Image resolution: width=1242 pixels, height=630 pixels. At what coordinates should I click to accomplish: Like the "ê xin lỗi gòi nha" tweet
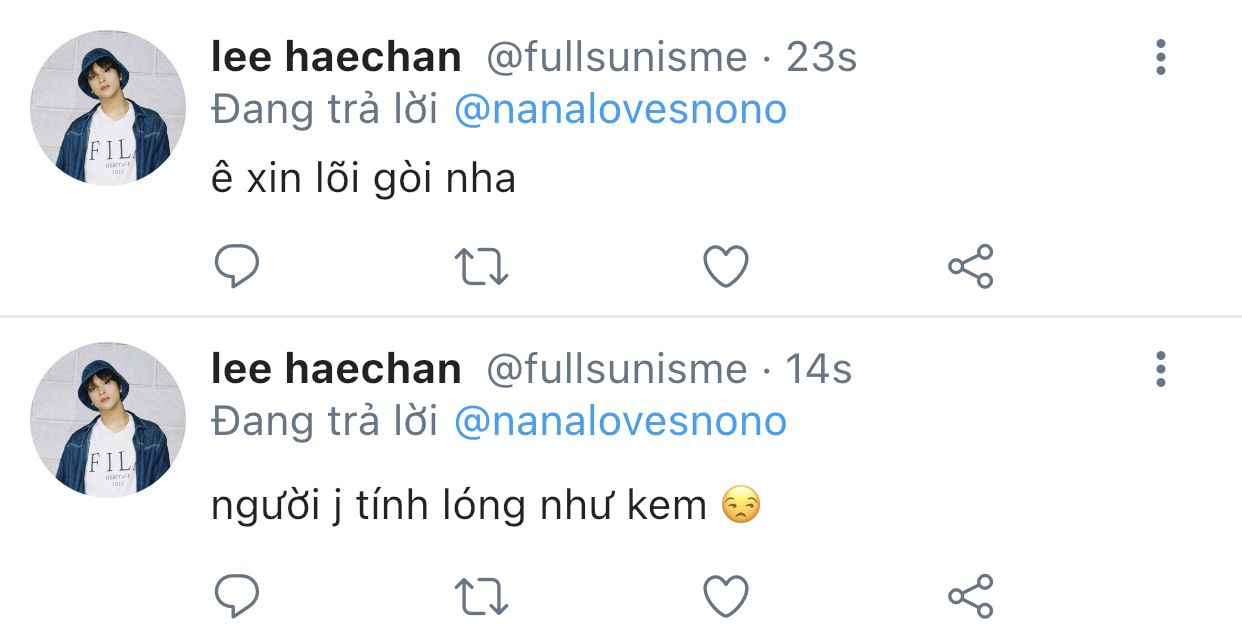pos(725,267)
